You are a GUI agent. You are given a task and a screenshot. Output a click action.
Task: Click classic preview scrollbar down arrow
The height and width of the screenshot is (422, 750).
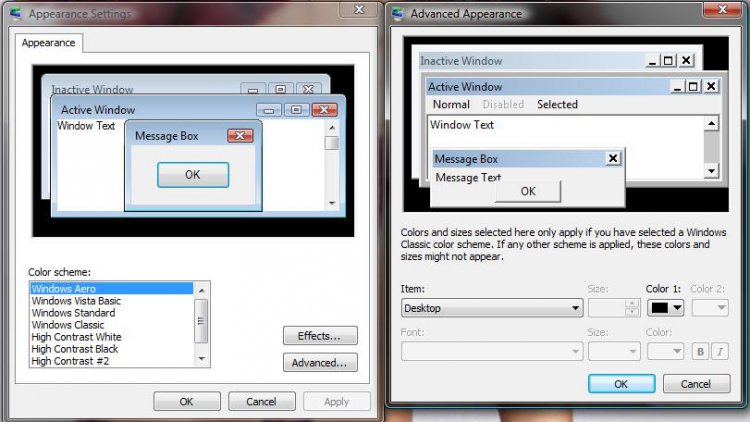712,171
